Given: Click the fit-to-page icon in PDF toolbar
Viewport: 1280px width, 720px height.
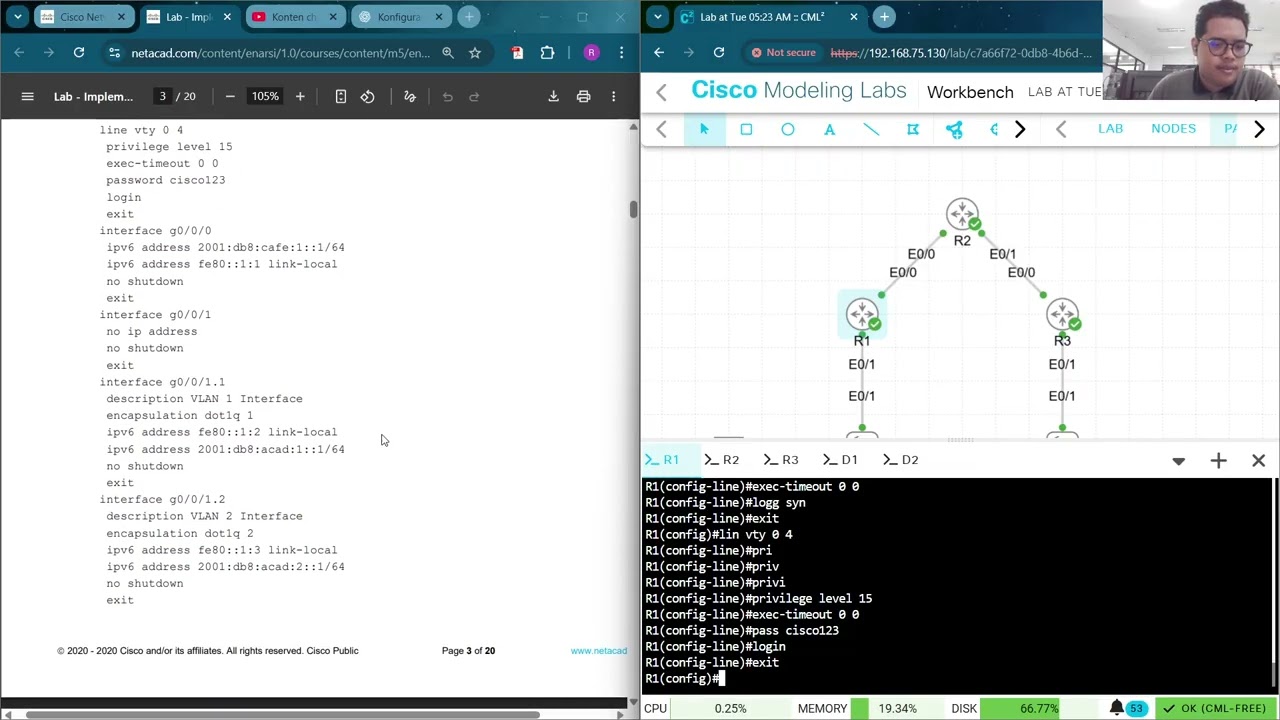Looking at the screenshot, I should point(341,97).
